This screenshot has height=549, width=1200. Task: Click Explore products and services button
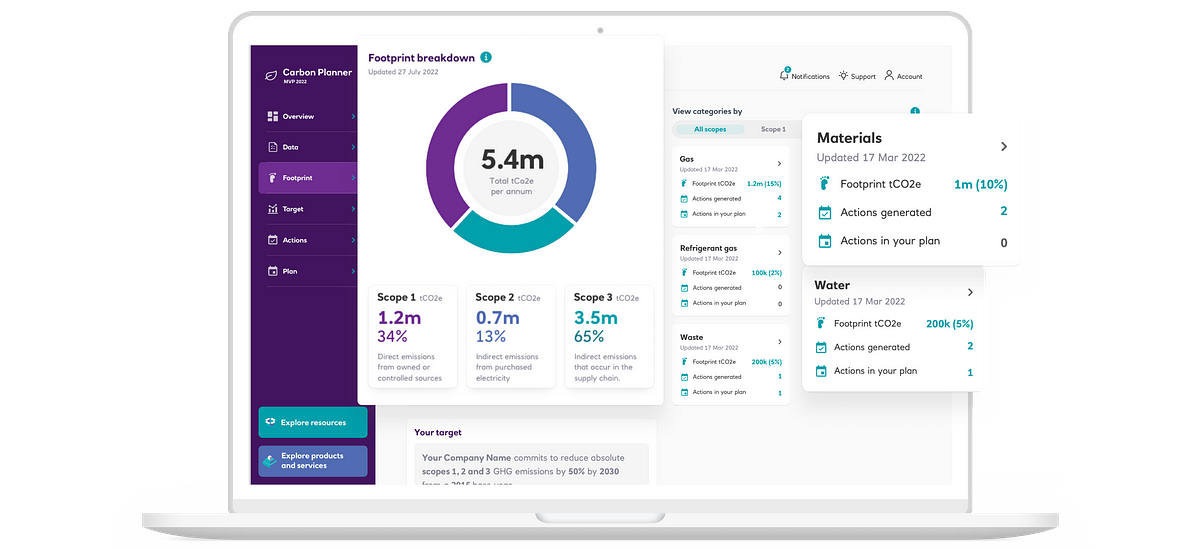[313, 461]
